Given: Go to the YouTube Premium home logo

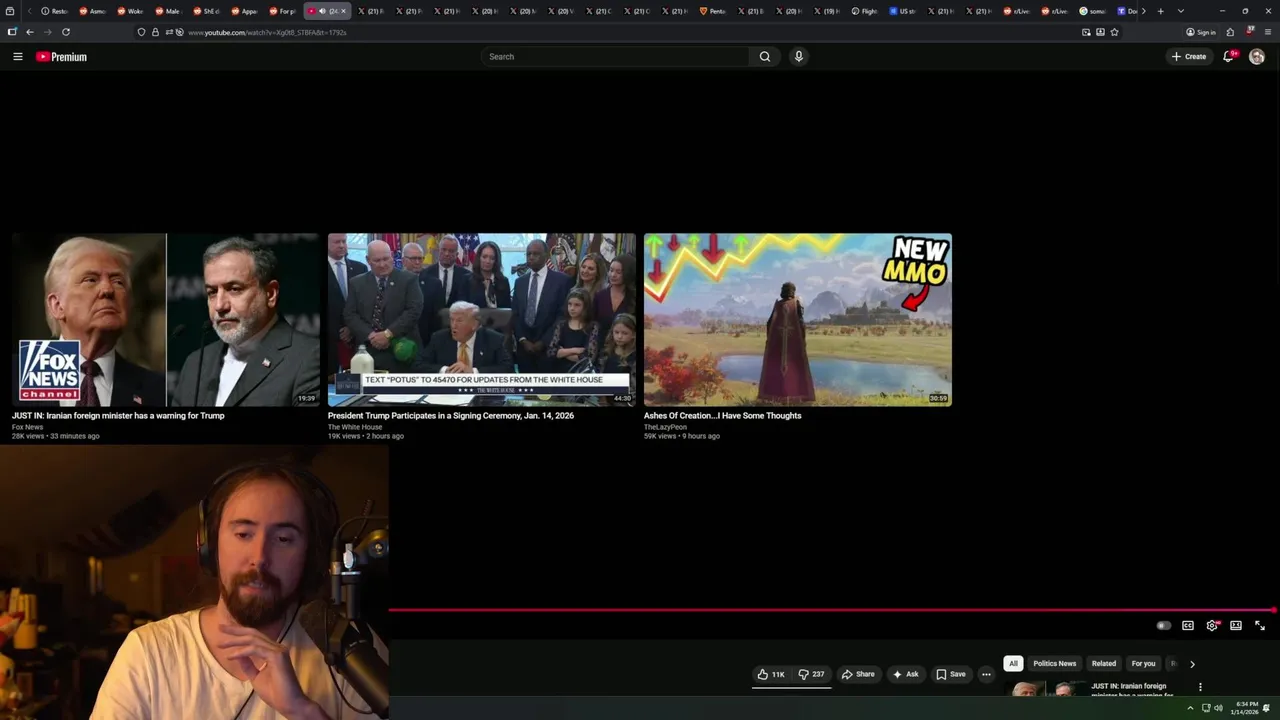Looking at the screenshot, I should pyautogui.click(x=62, y=57).
